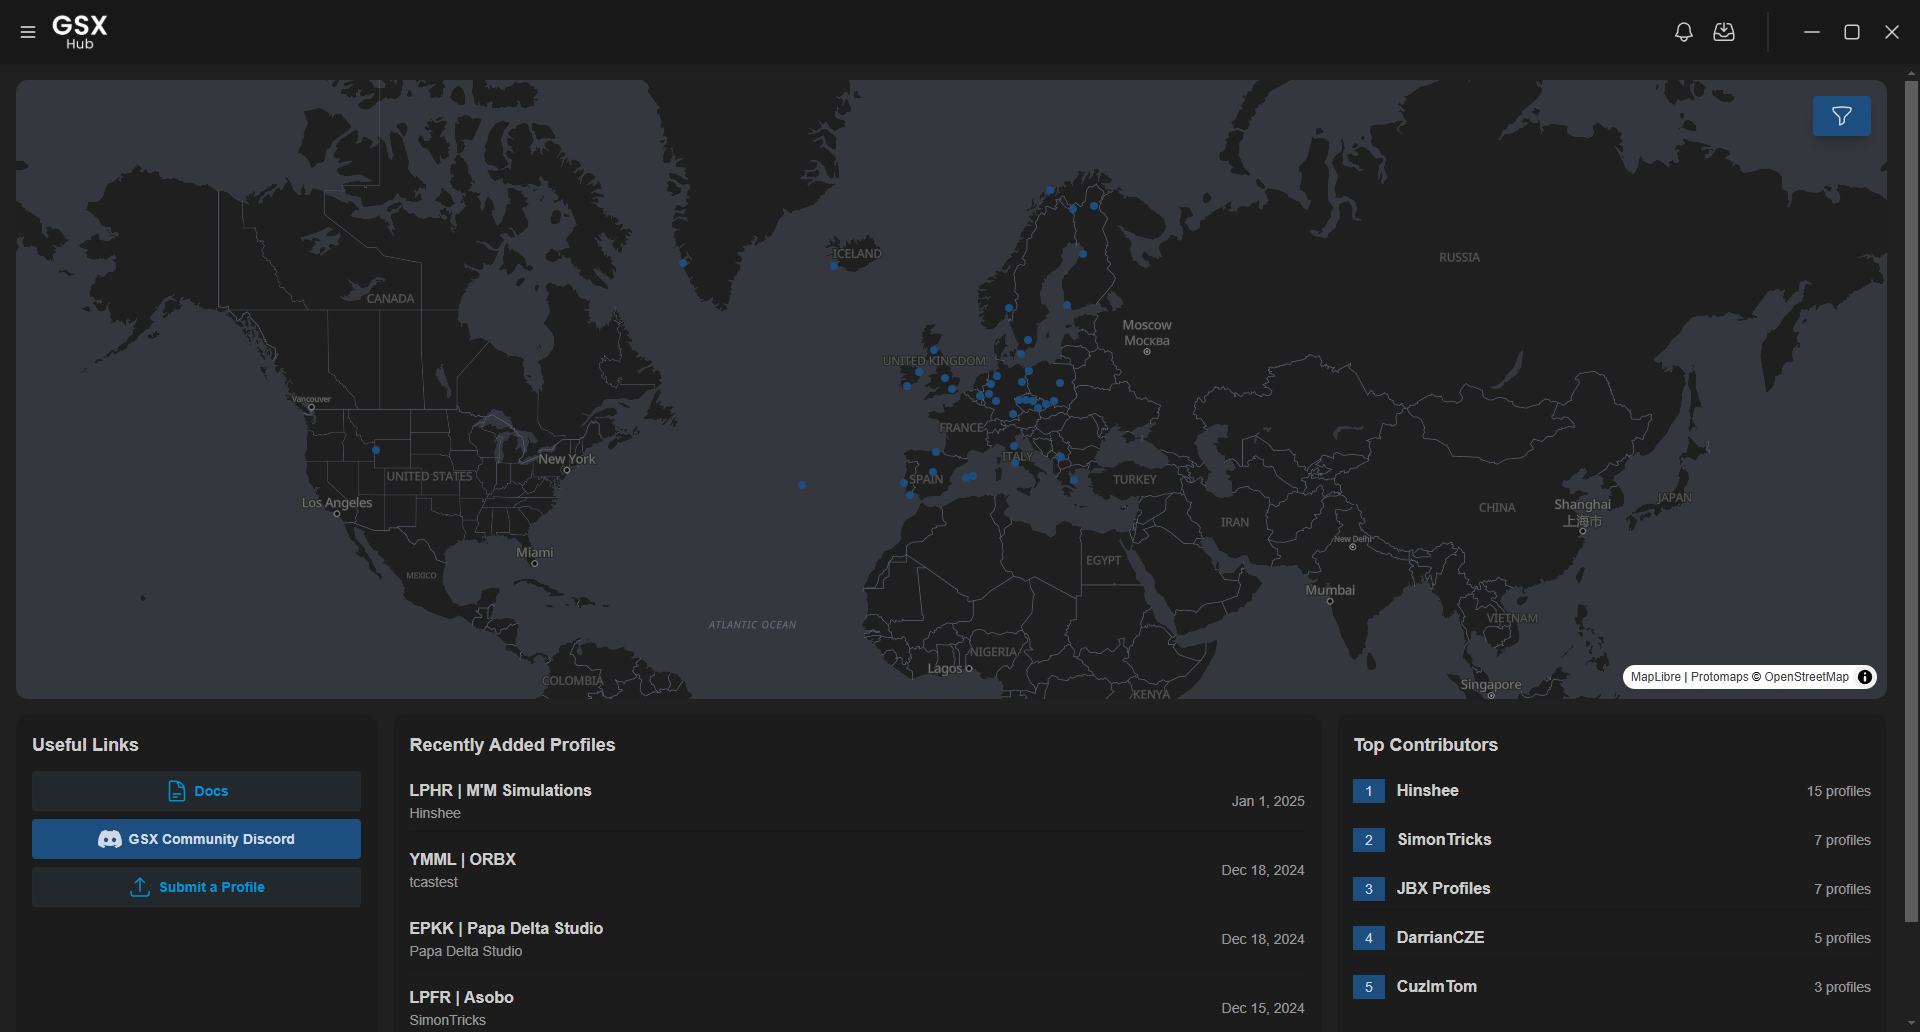Image resolution: width=1920 pixels, height=1032 pixels.
Task: Open JBX Profiles contributor entry
Action: click(1443, 888)
